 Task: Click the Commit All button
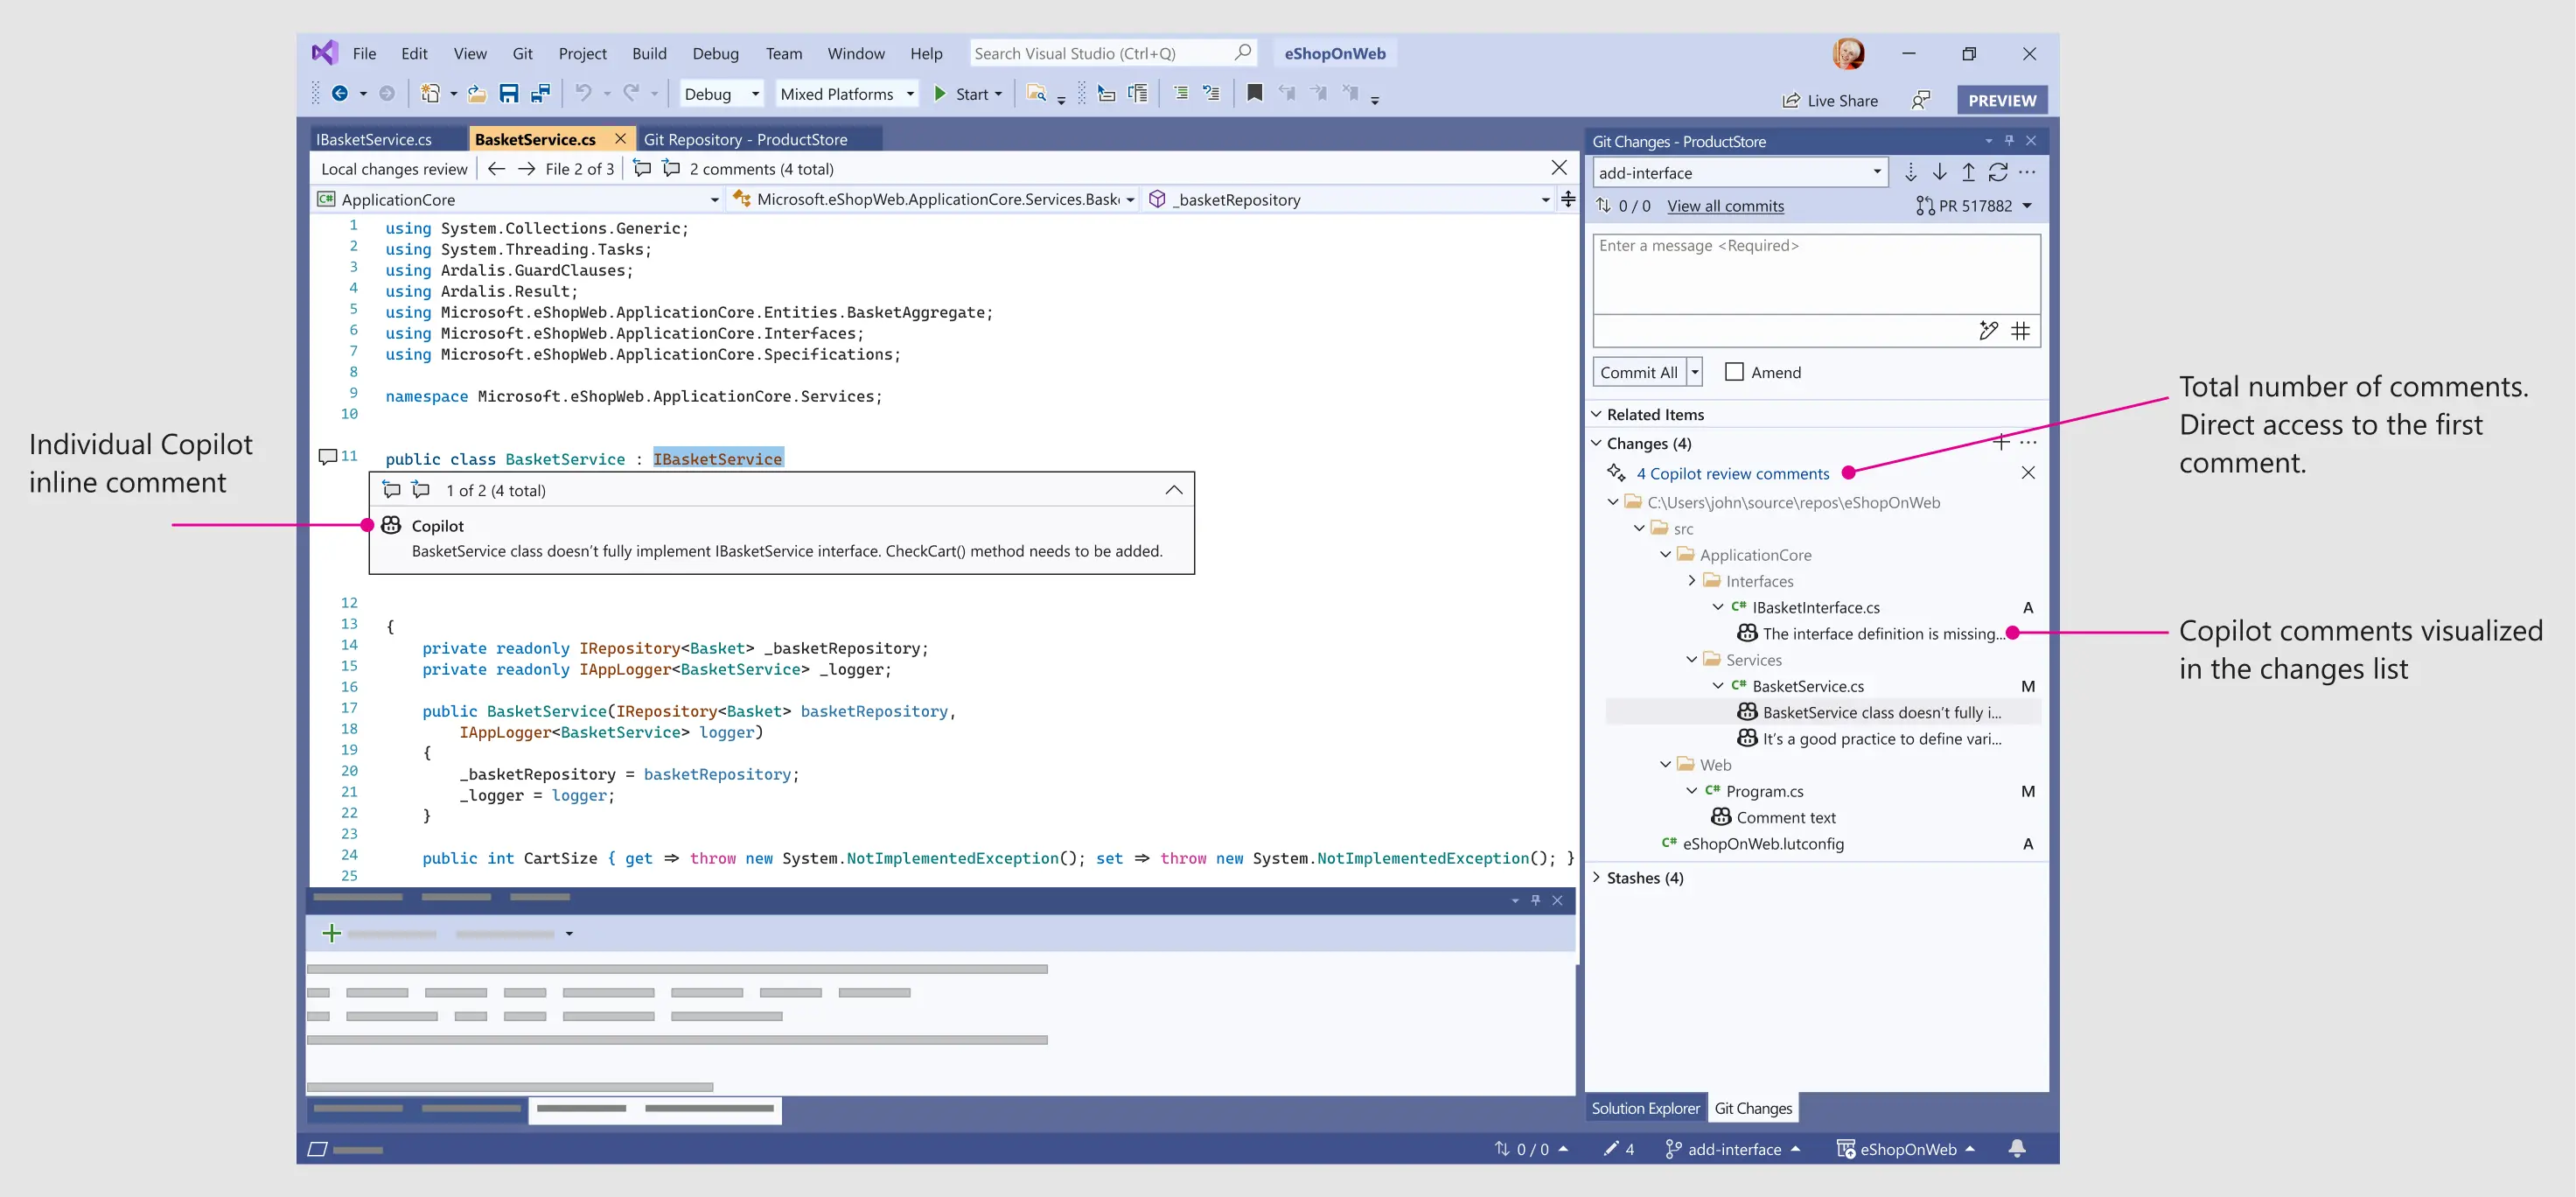pyautogui.click(x=1638, y=372)
